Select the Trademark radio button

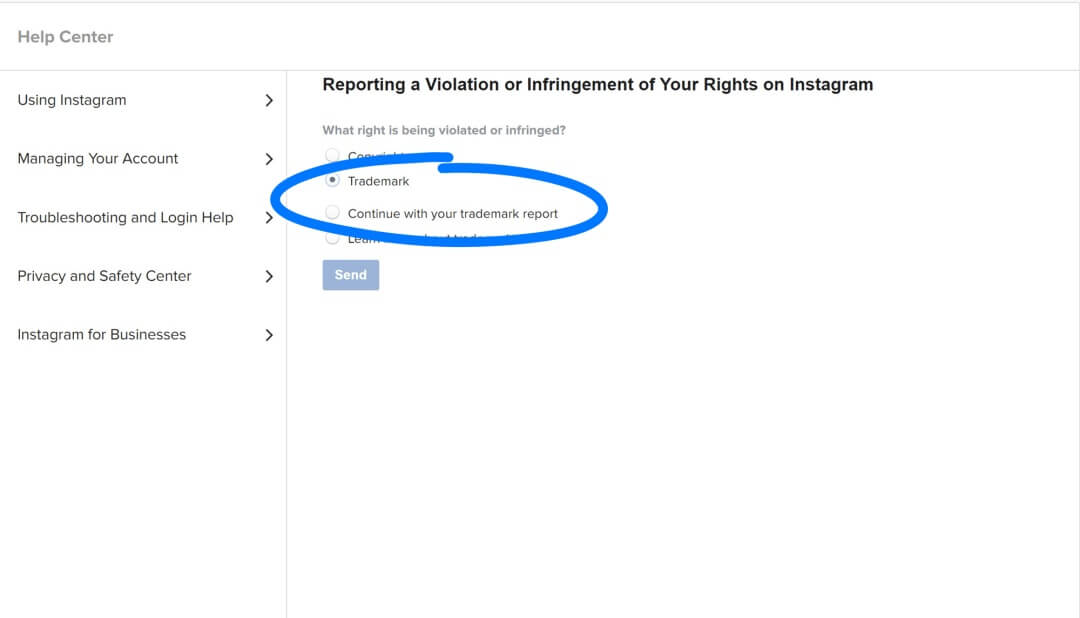tap(333, 181)
